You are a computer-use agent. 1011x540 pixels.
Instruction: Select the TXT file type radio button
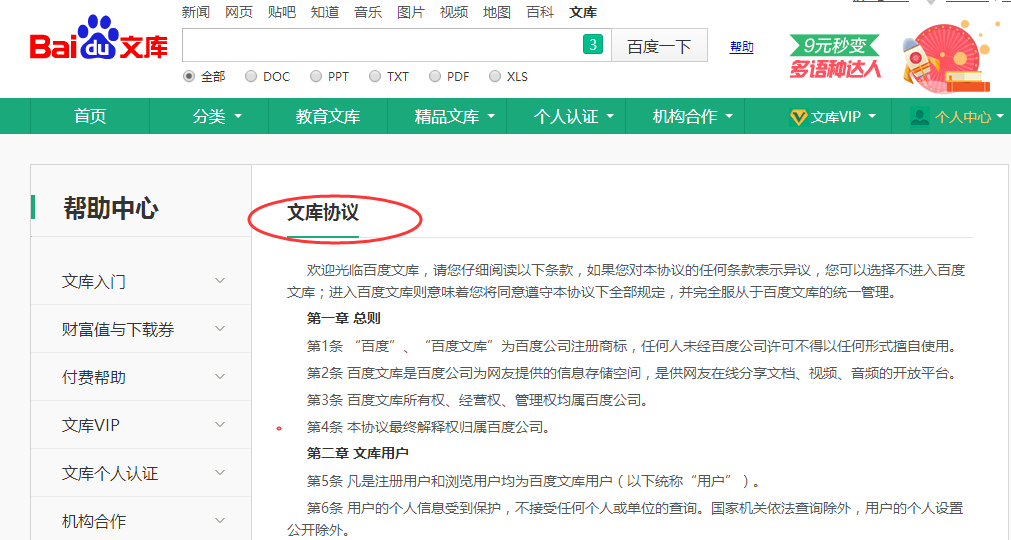[x=375, y=76]
